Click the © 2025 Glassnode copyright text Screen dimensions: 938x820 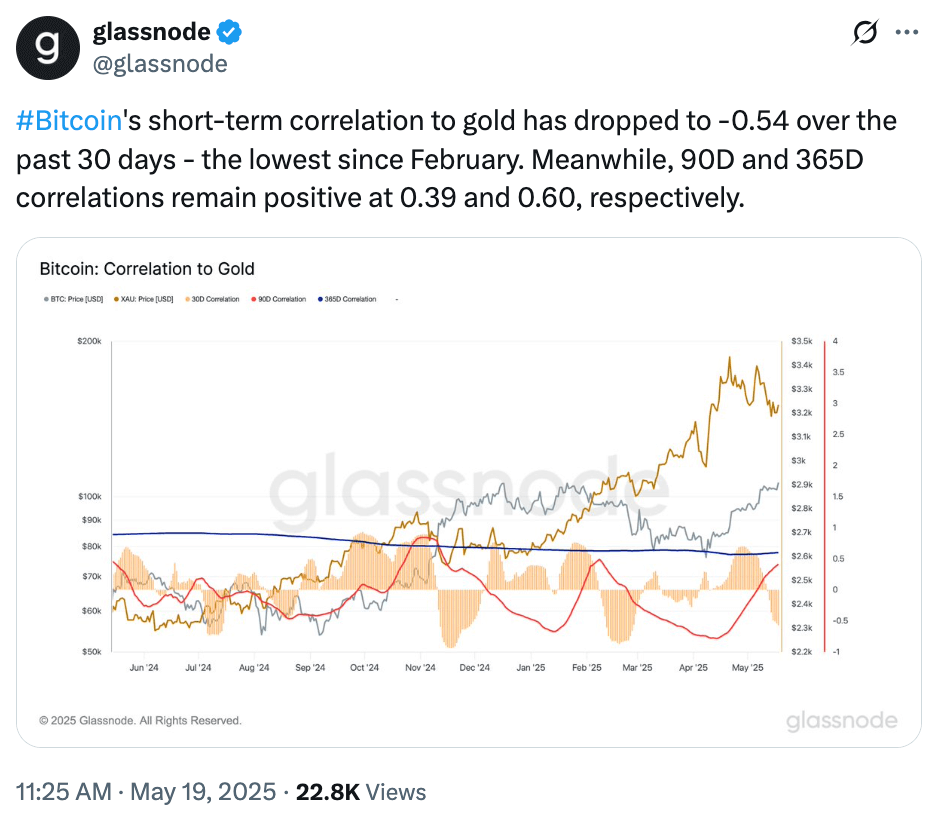pos(140,720)
